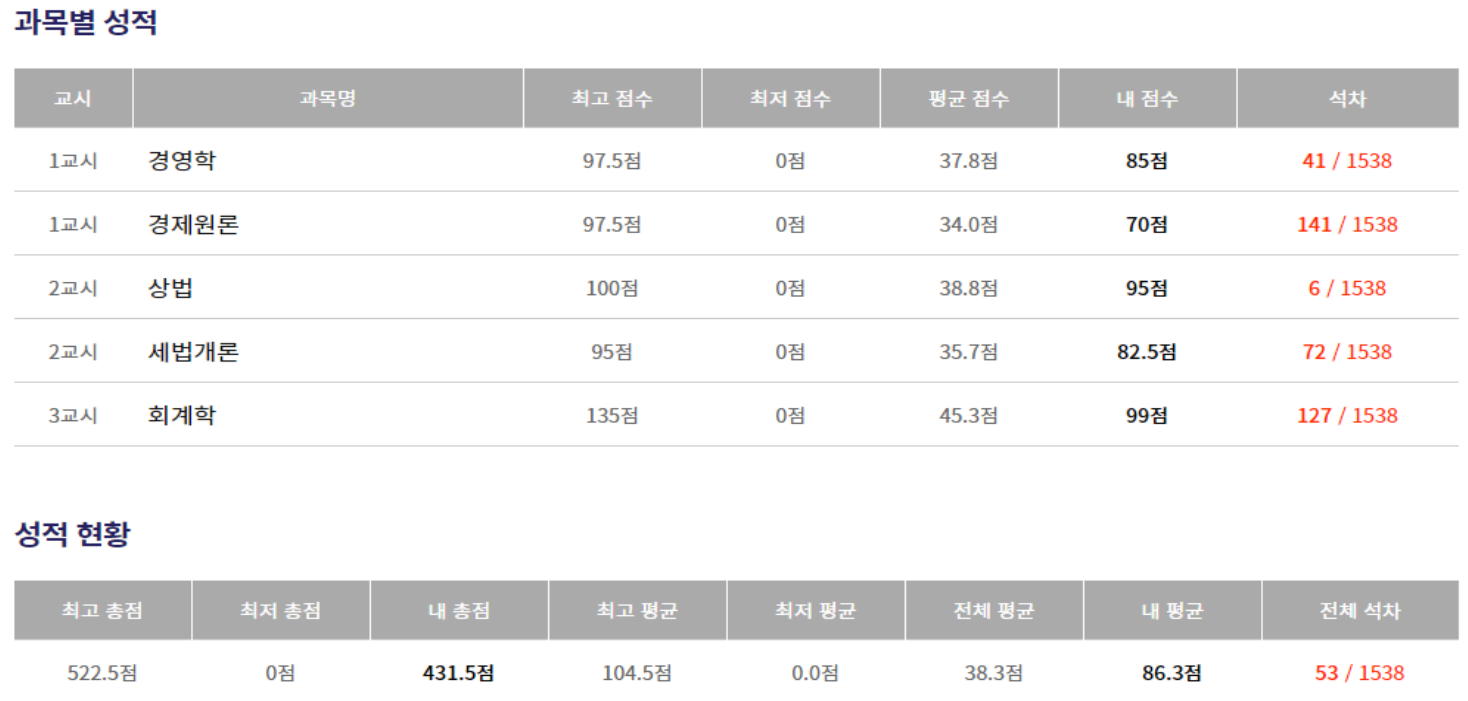1468x701 pixels.
Task: Click the 431.5점 total score value
Action: 458,673
